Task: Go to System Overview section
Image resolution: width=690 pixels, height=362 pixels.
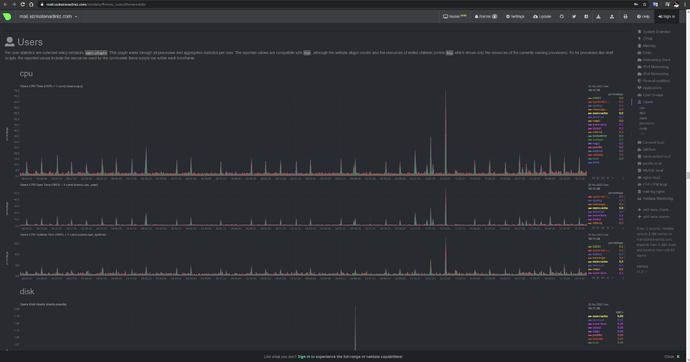Action: point(654,32)
